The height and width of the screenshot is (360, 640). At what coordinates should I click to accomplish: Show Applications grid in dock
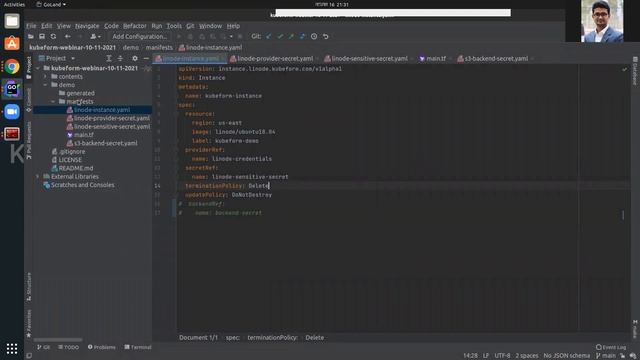(x=12, y=348)
